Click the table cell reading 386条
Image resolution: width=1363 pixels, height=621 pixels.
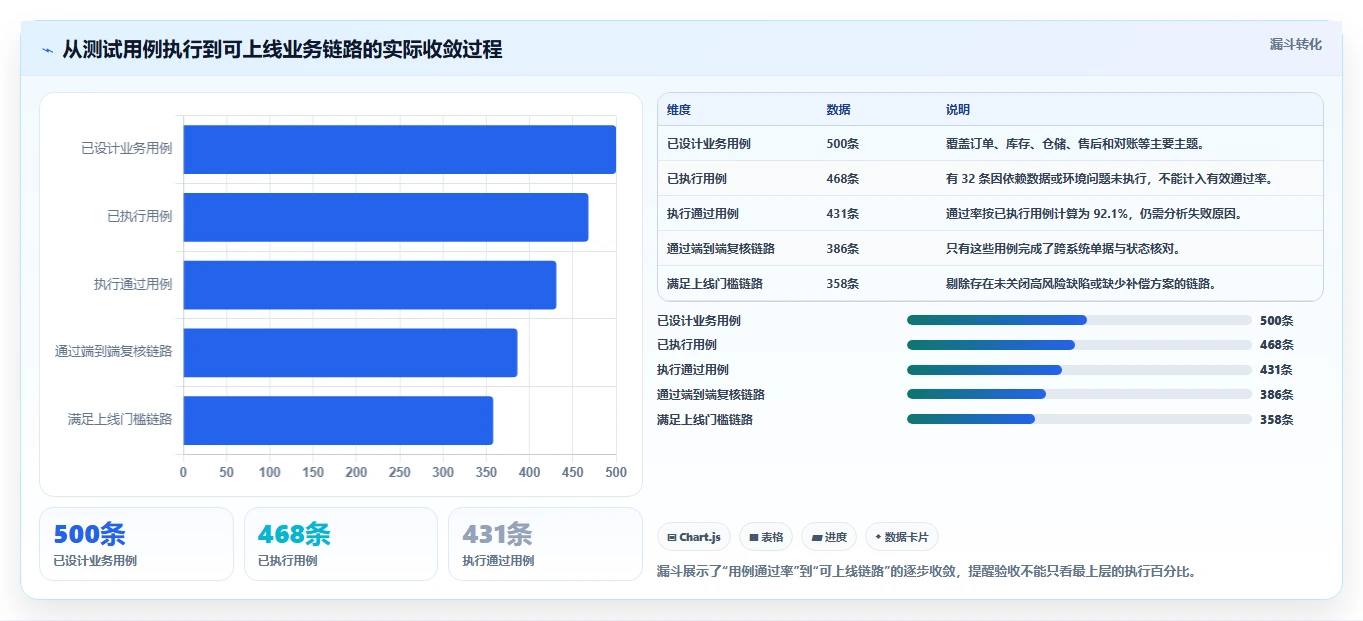(x=843, y=249)
